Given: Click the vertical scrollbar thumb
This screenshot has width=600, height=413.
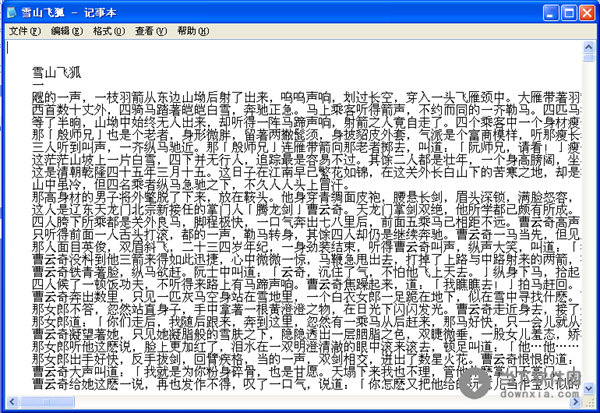Looking at the screenshot, I should 589,57.
